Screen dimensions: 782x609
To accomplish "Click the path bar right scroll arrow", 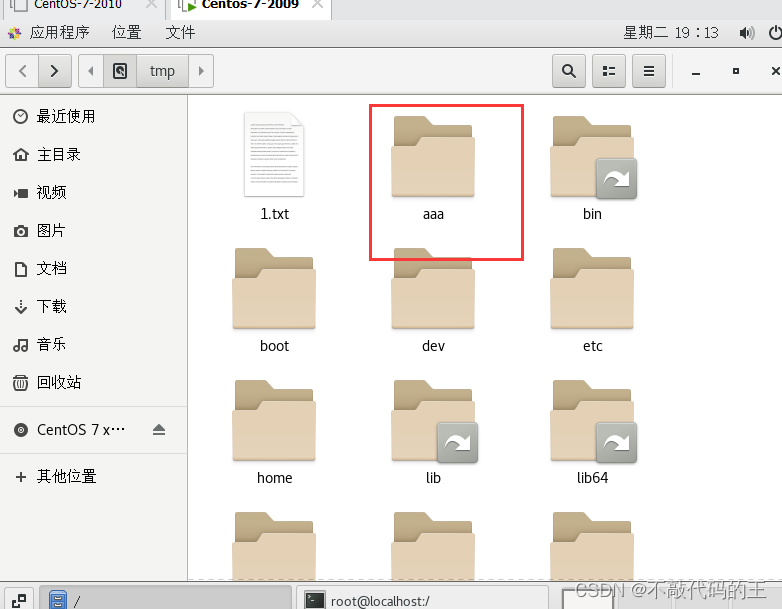I will tap(201, 71).
